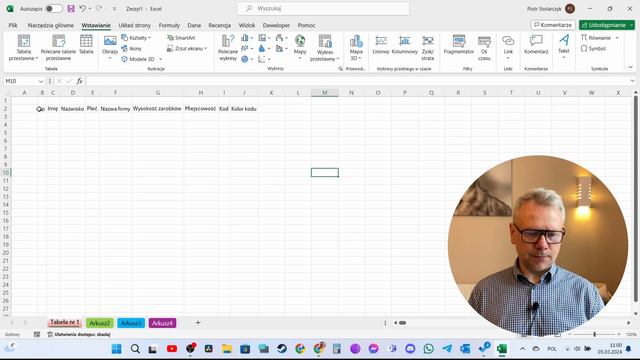Click the Komentarze button

[553, 25]
